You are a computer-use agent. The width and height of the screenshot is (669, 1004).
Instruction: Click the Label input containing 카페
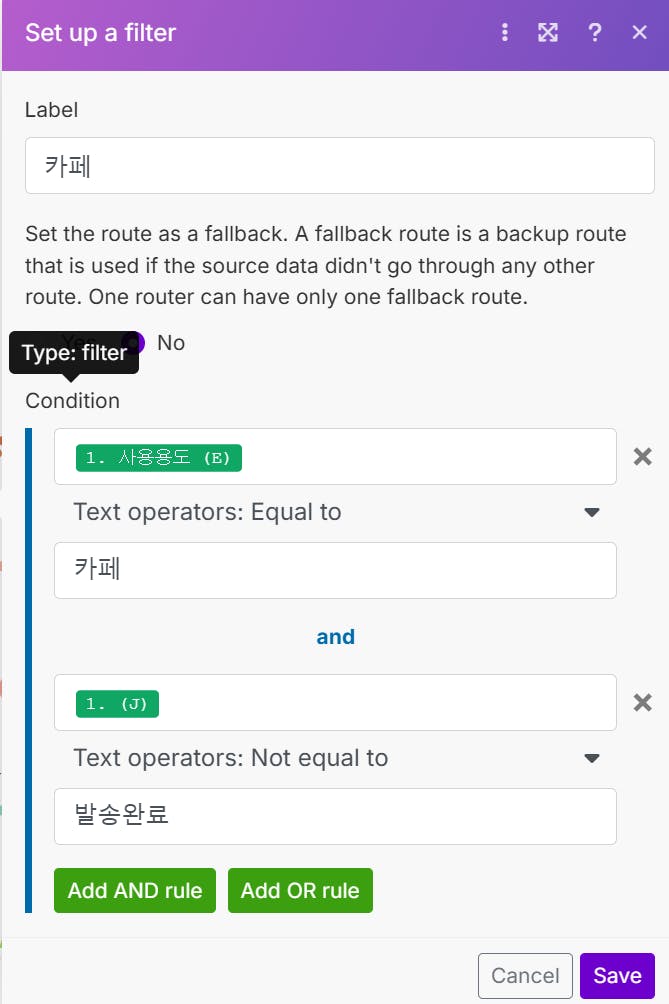pyautogui.click(x=340, y=166)
